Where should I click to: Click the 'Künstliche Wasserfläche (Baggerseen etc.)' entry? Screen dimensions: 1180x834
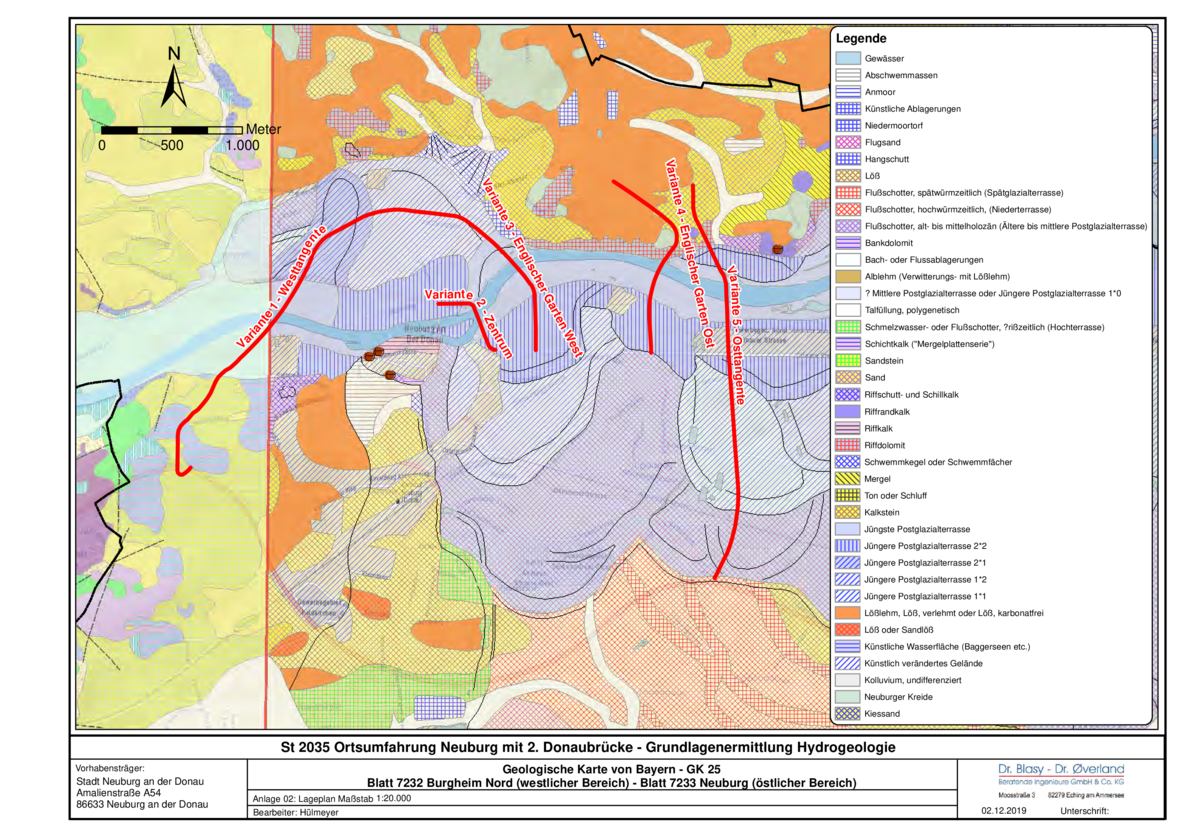[947, 647]
